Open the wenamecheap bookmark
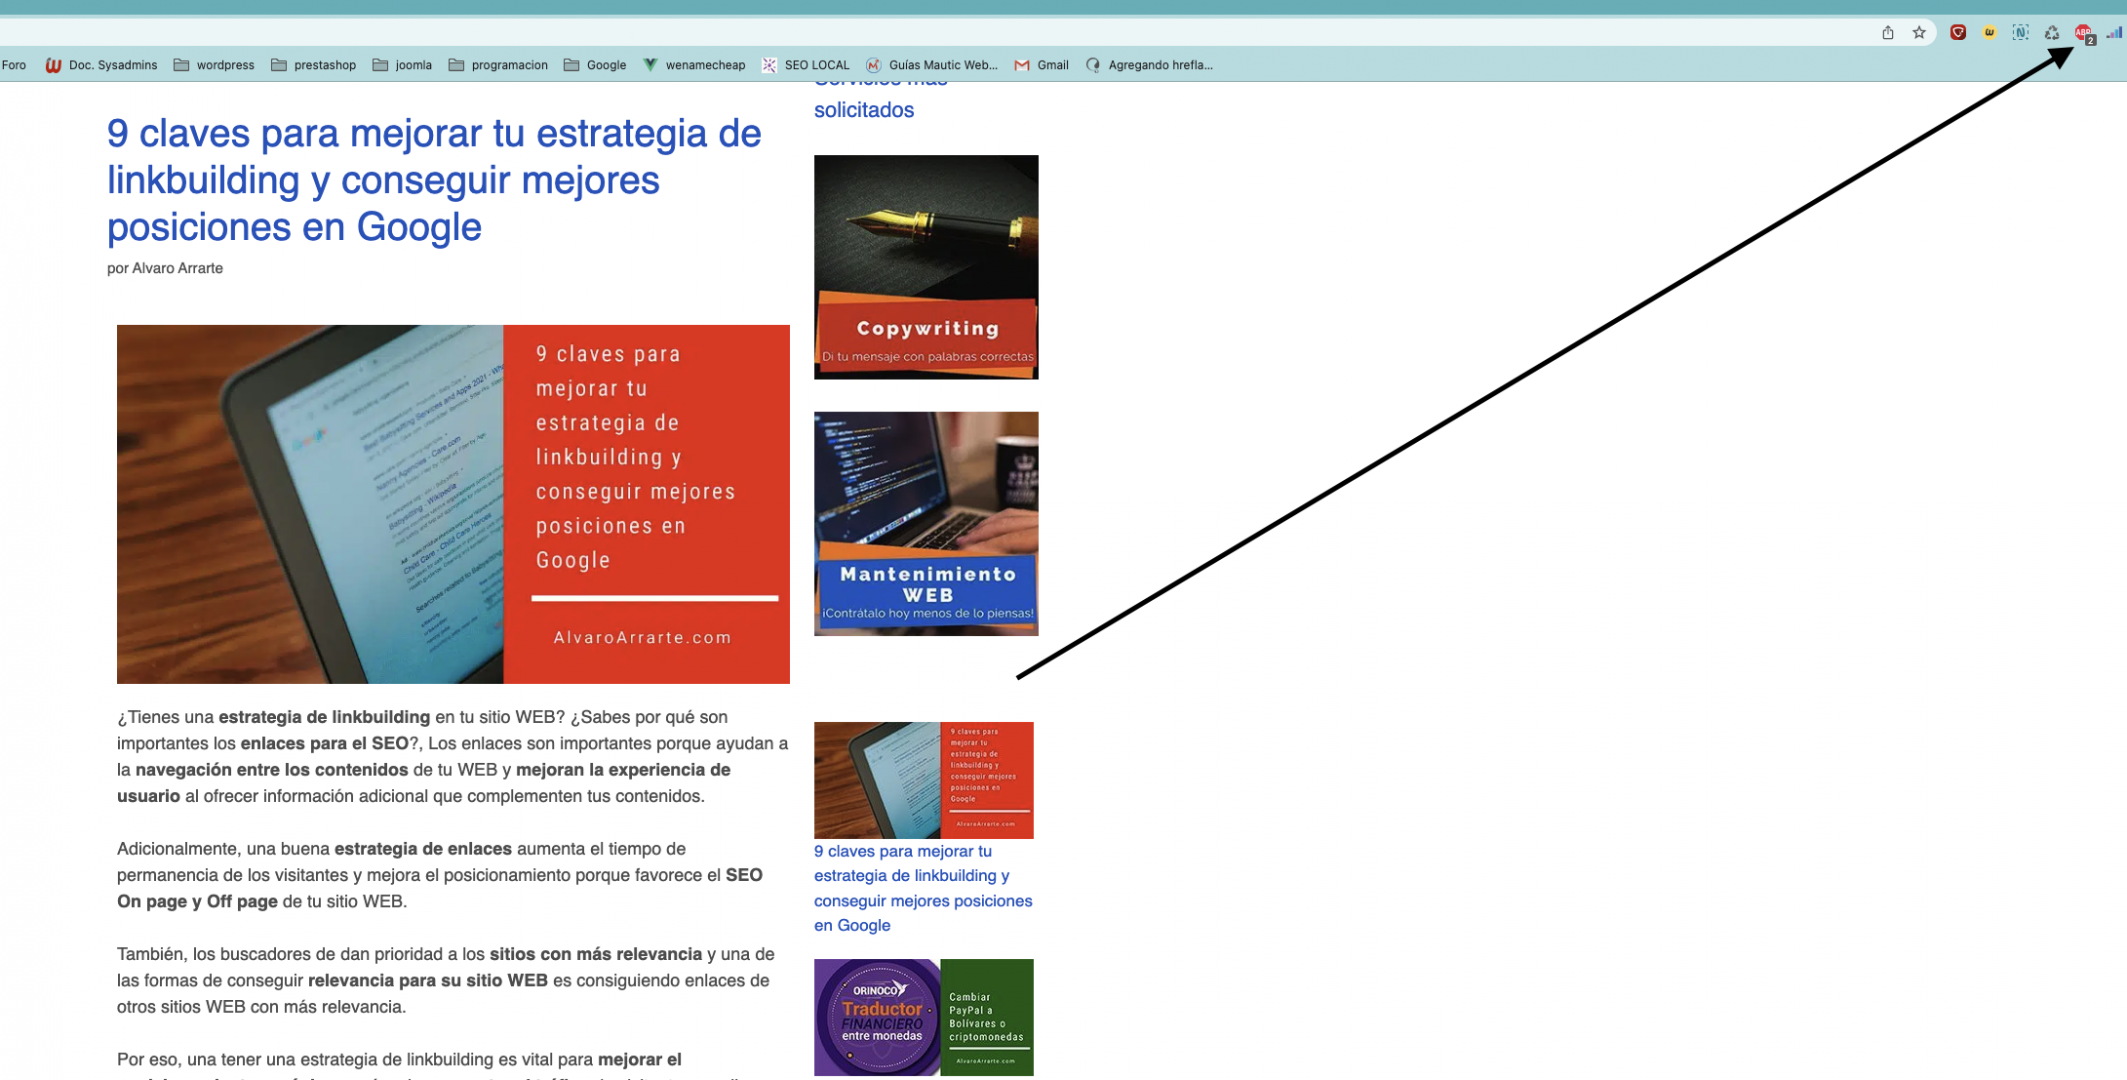Viewport: 2127px width, 1080px height. 694,65
